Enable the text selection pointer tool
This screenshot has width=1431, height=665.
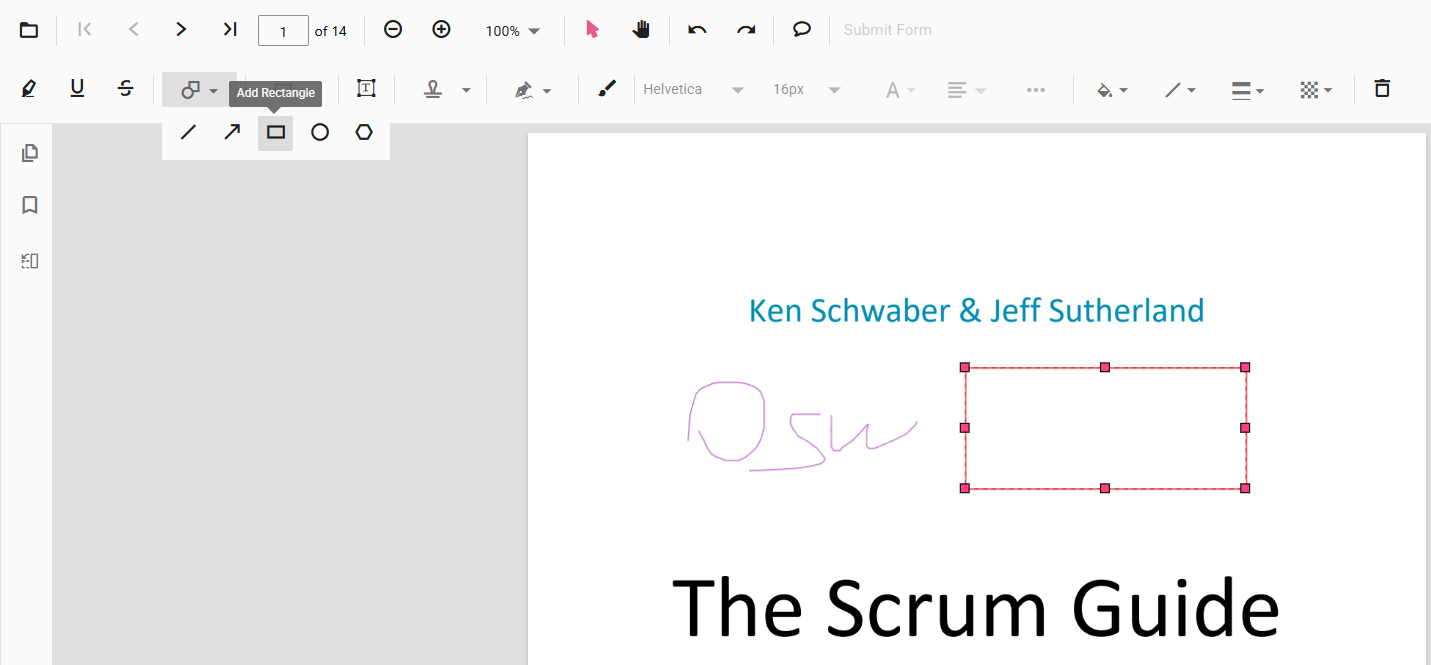pyautogui.click(x=592, y=30)
